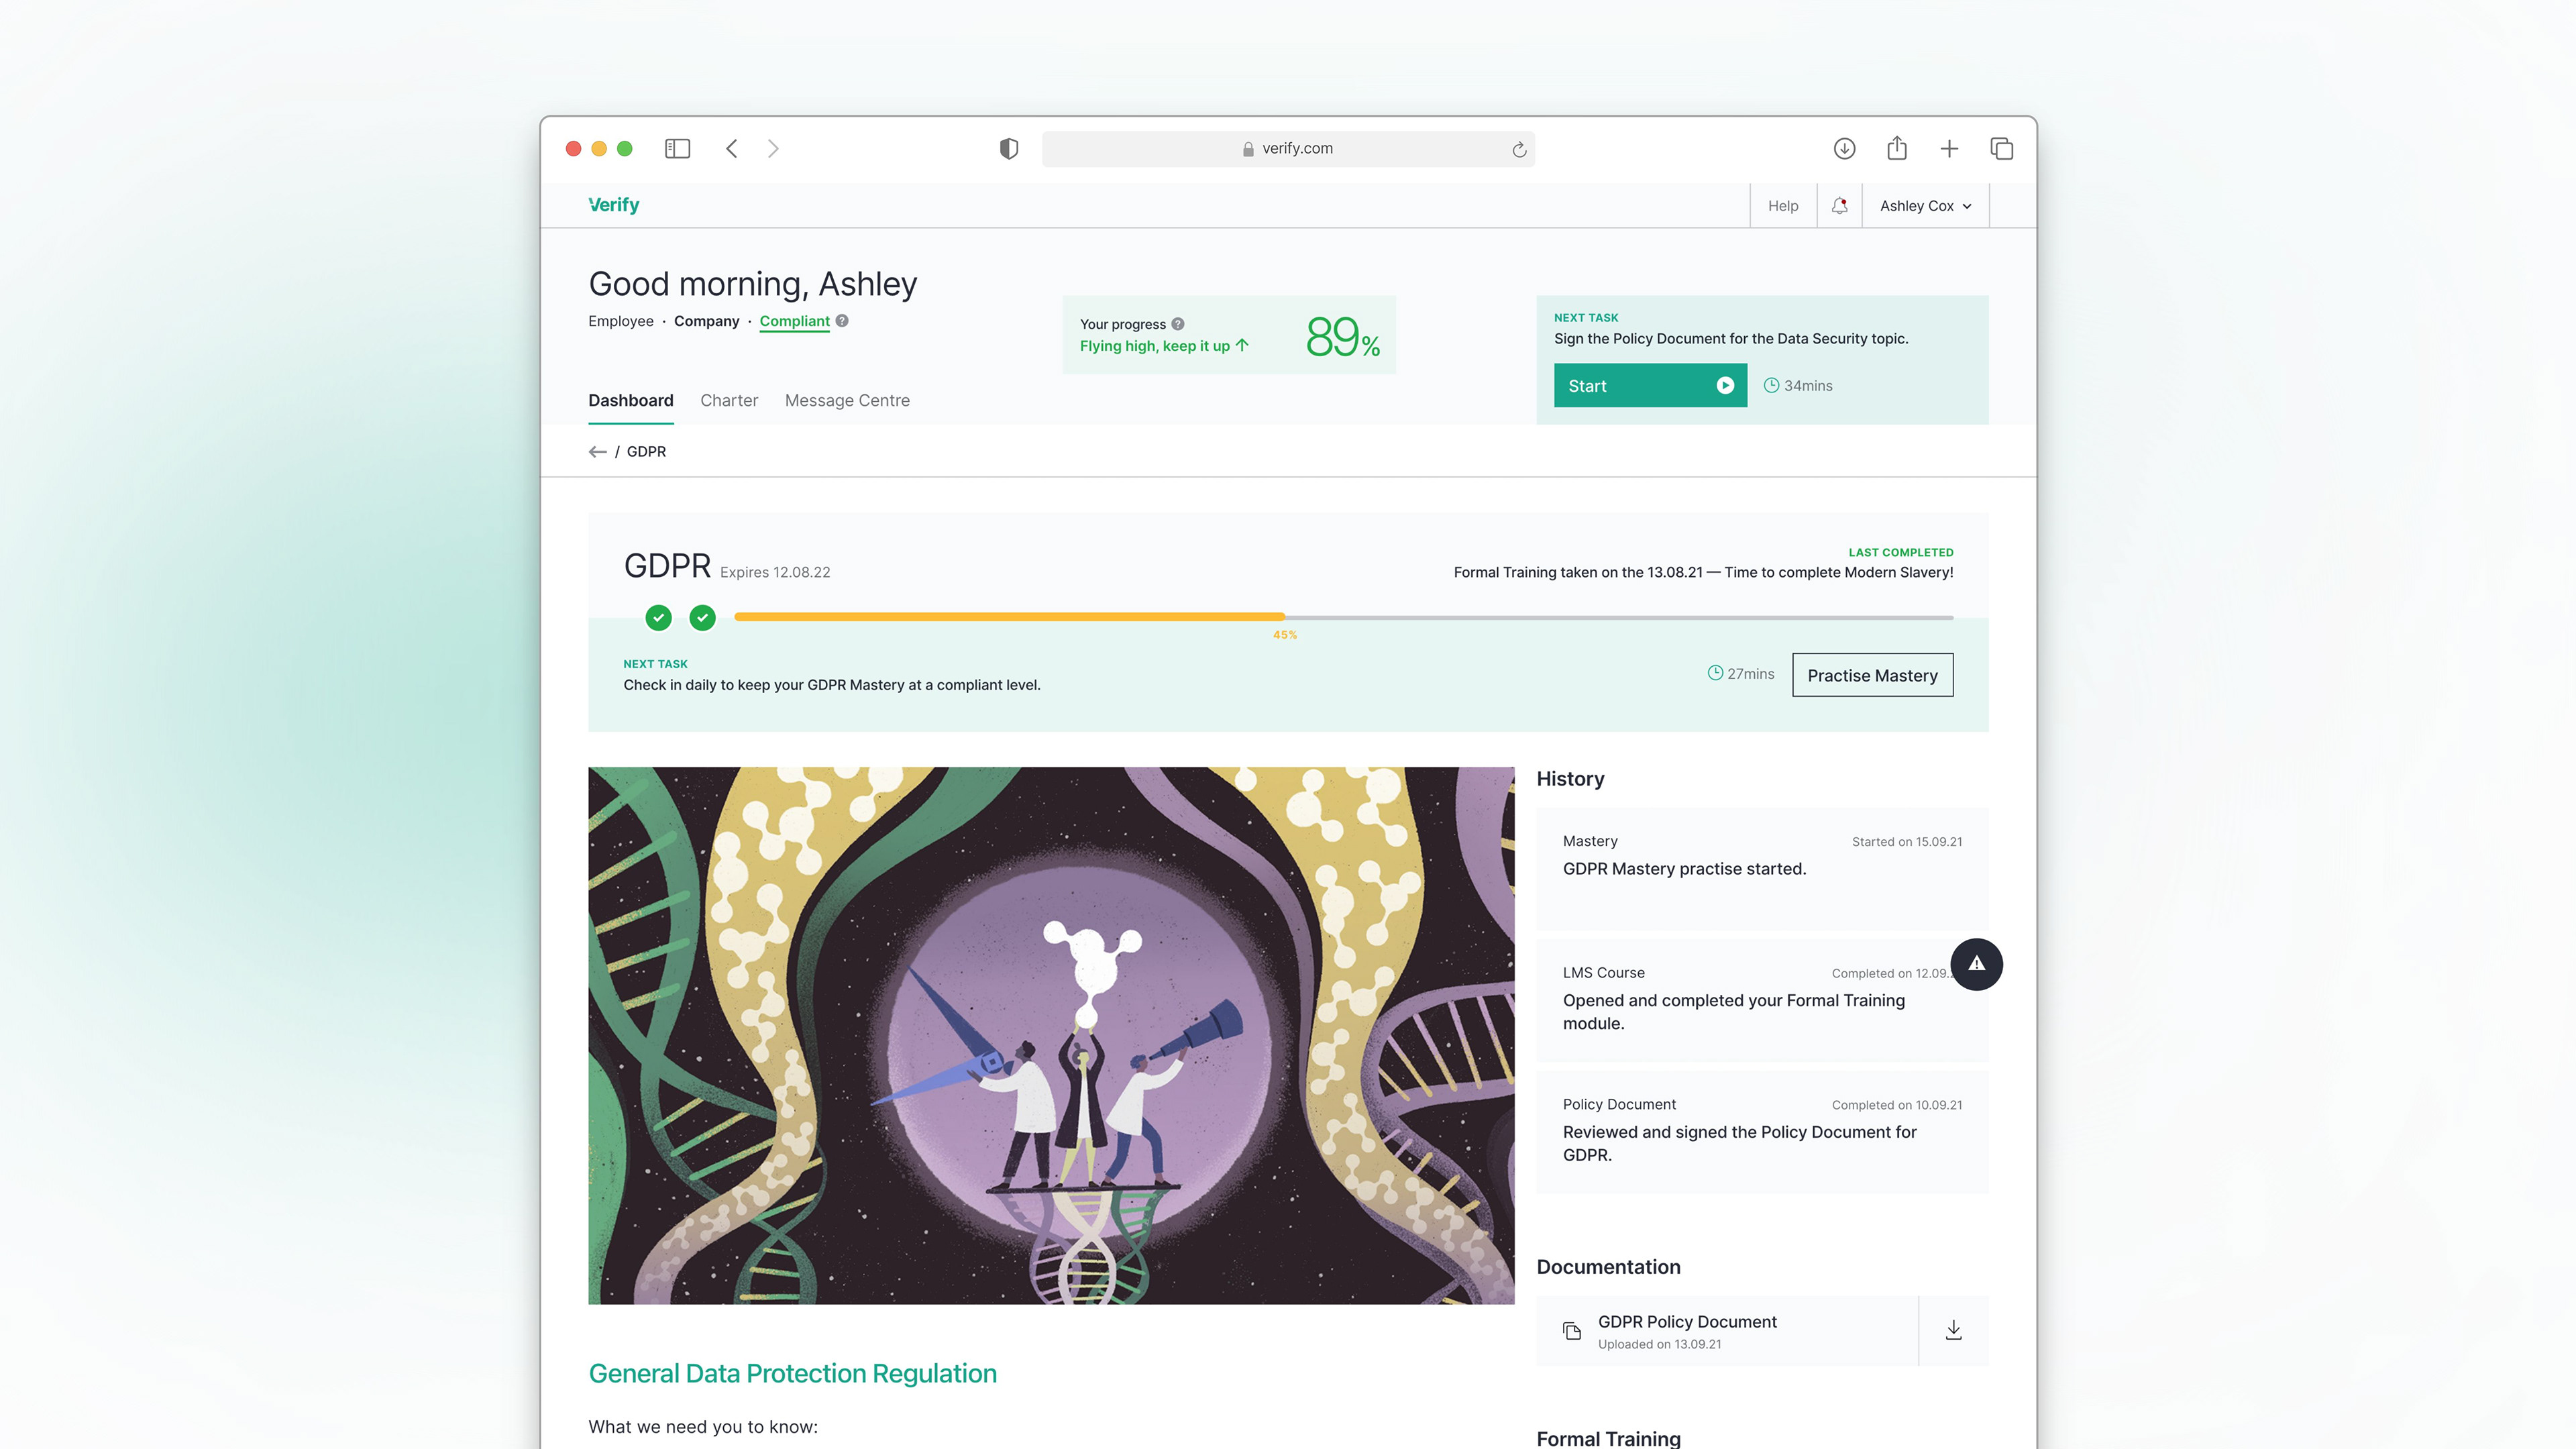2576x1449 pixels.
Task: Click the second green completed checkmark
Action: click(703, 618)
